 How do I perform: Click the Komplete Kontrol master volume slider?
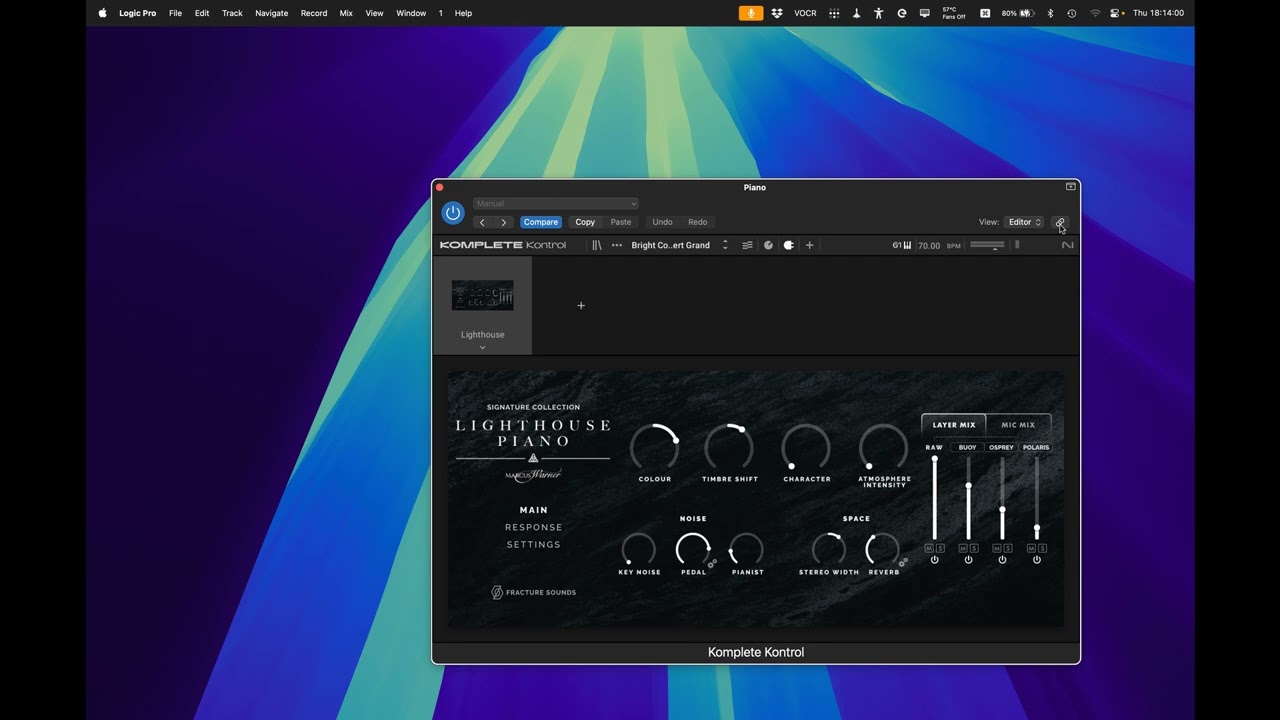click(x=987, y=245)
